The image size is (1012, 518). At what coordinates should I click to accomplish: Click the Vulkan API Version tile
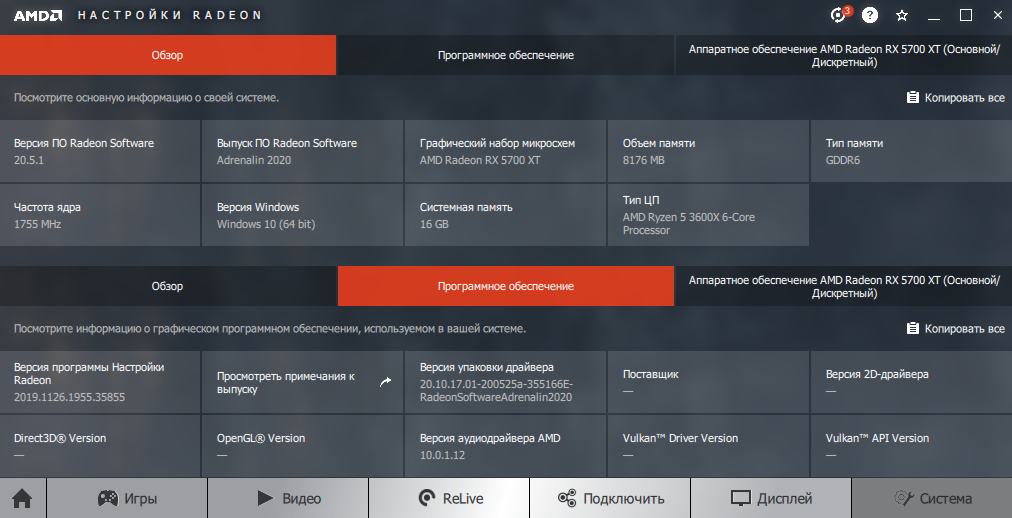coord(911,446)
